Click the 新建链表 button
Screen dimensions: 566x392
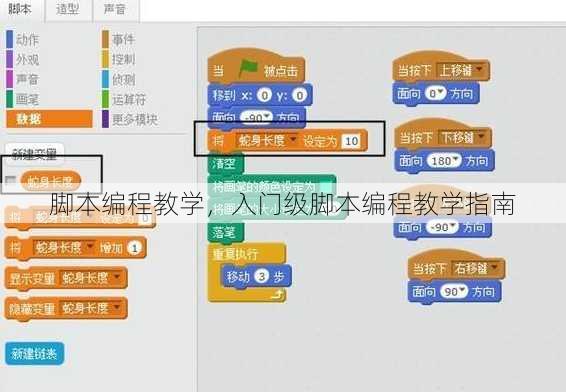click(34, 354)
